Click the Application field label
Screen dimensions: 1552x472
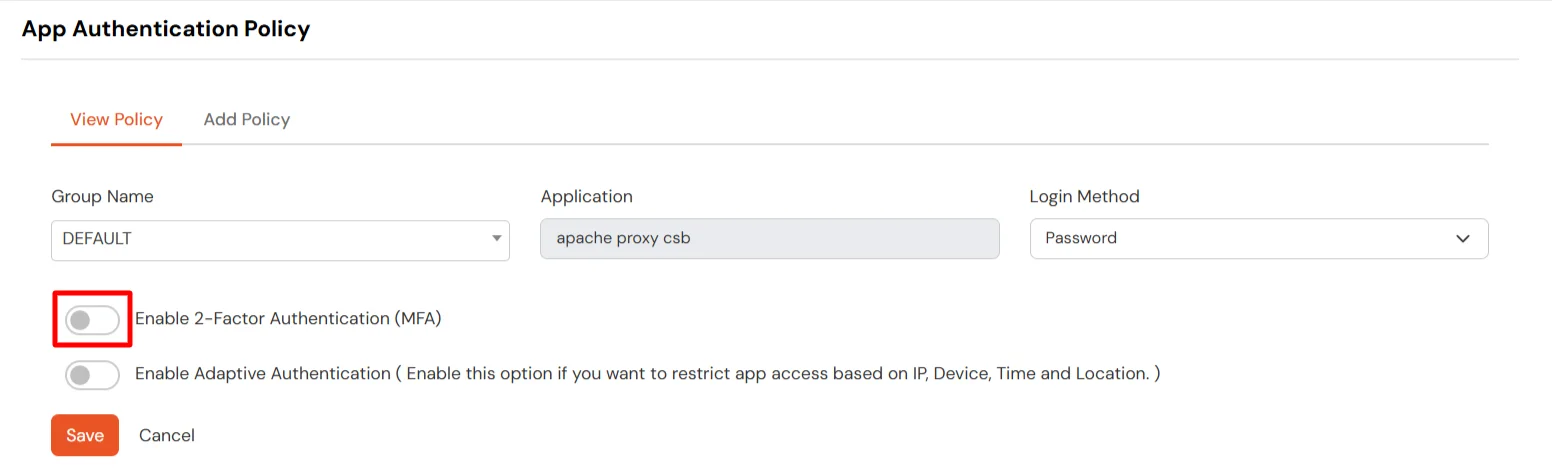pyautogui.click(x=587, y=197)
